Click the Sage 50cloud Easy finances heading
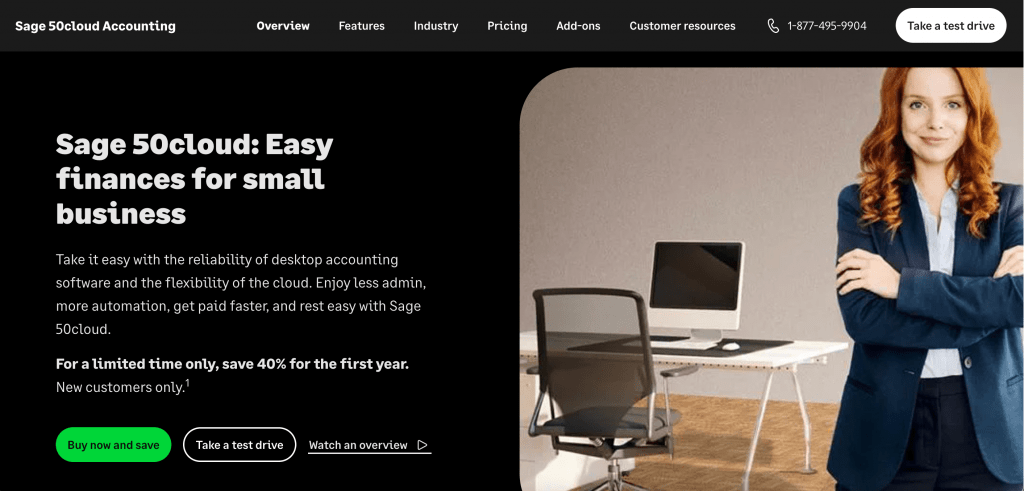Image resolution: width=1024 pixels, height=491 pixels. pos(195,179)
